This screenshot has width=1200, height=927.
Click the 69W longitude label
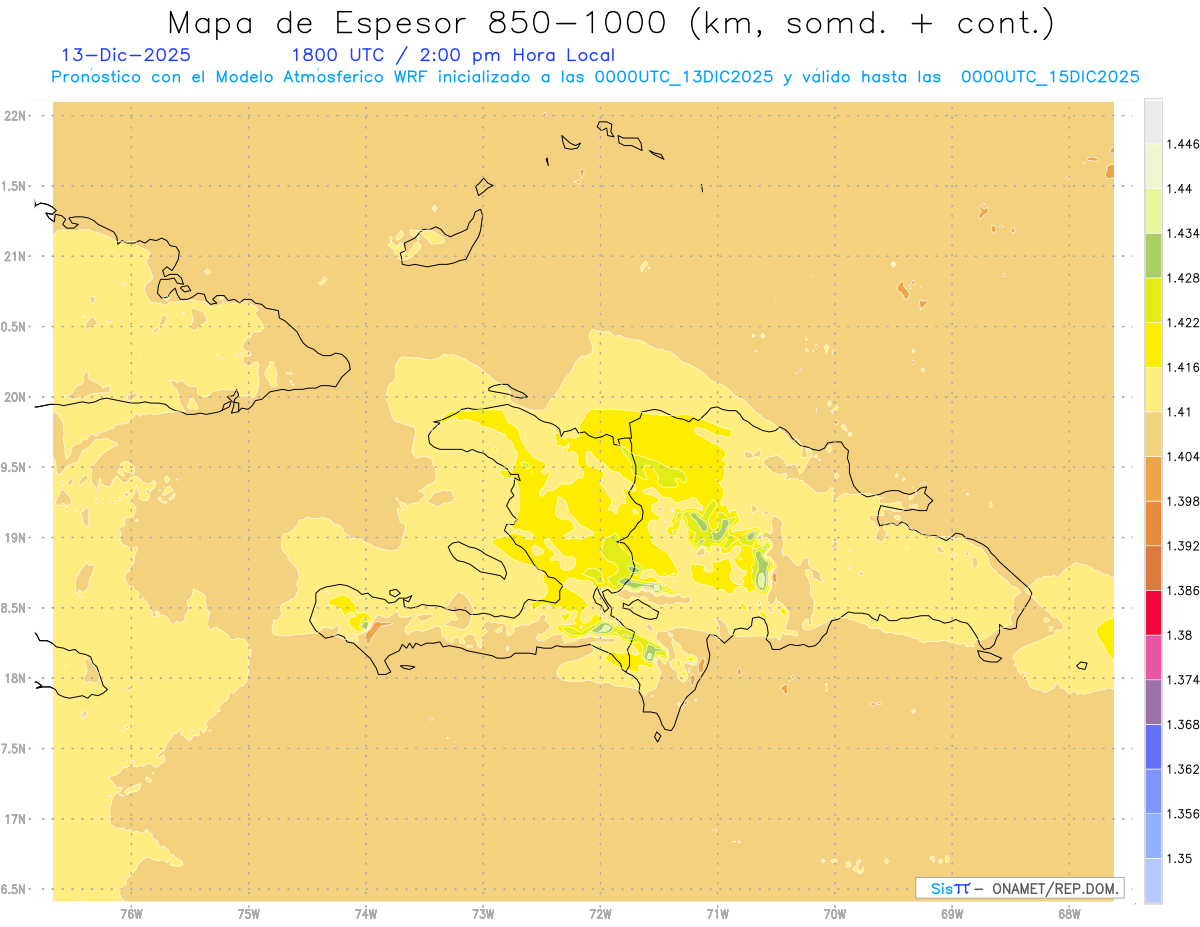point(952,914)
